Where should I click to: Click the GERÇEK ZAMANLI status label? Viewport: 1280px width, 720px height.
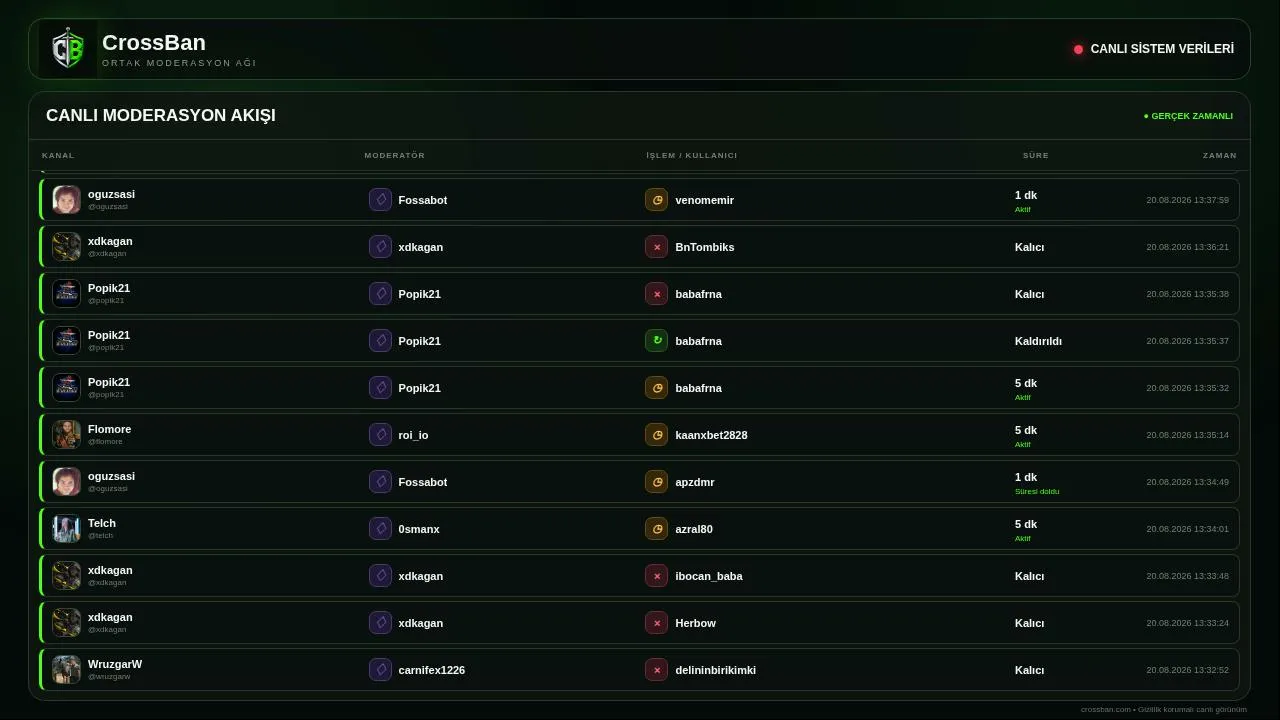click(1188, 116)
